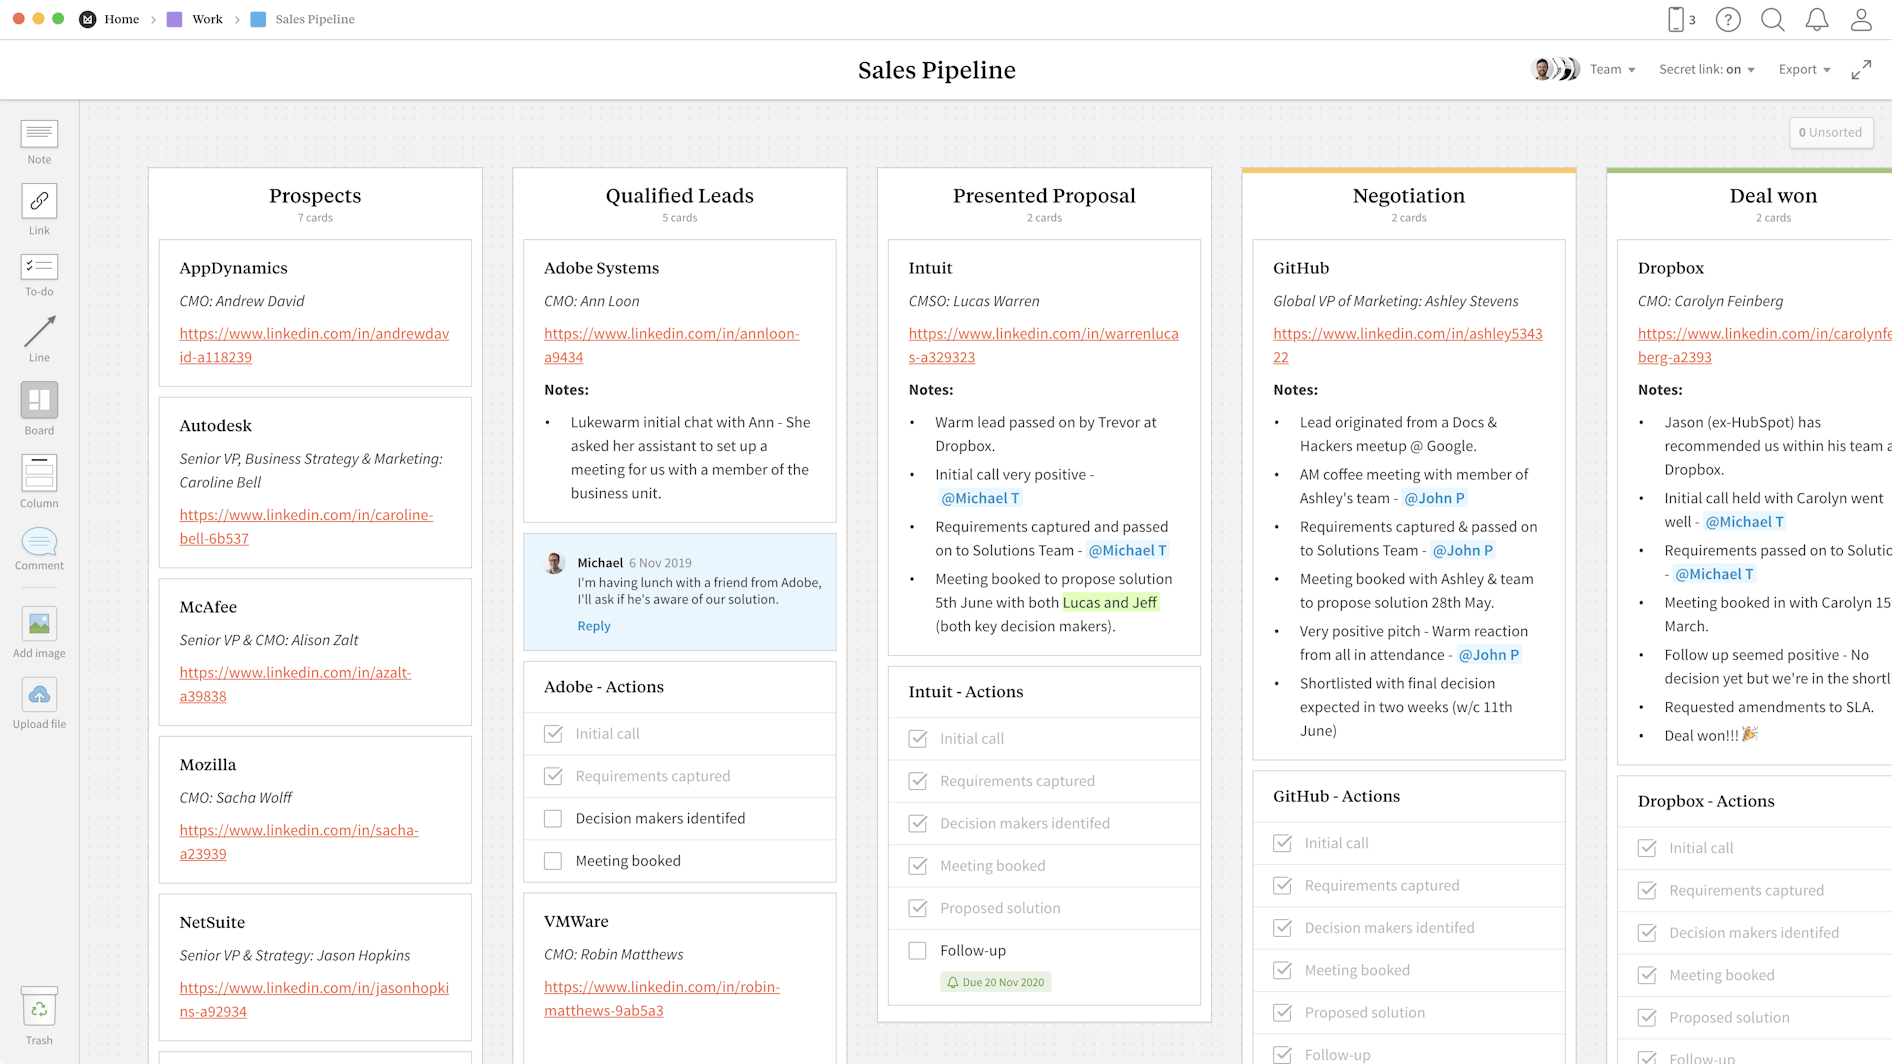Enter fullscreen with the expand arrows icon

point(1861,70)
